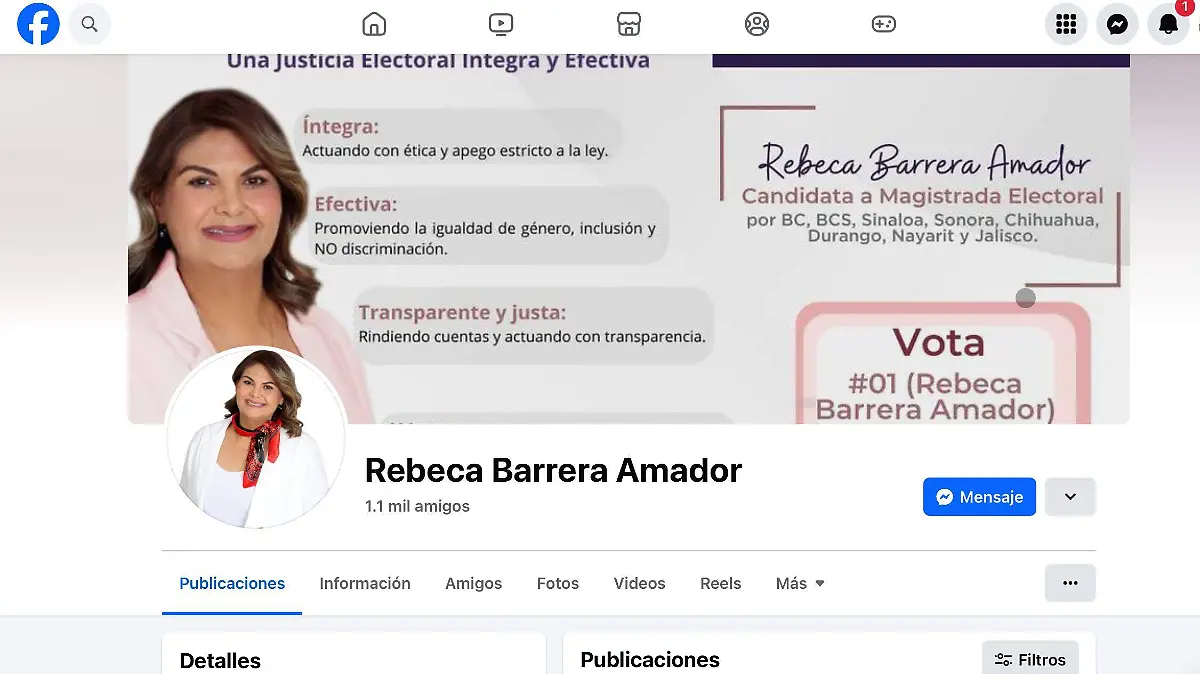View the round profile picture
Image resolution: width=1200 pixels, height=674 pixels.
coord(256,437)
